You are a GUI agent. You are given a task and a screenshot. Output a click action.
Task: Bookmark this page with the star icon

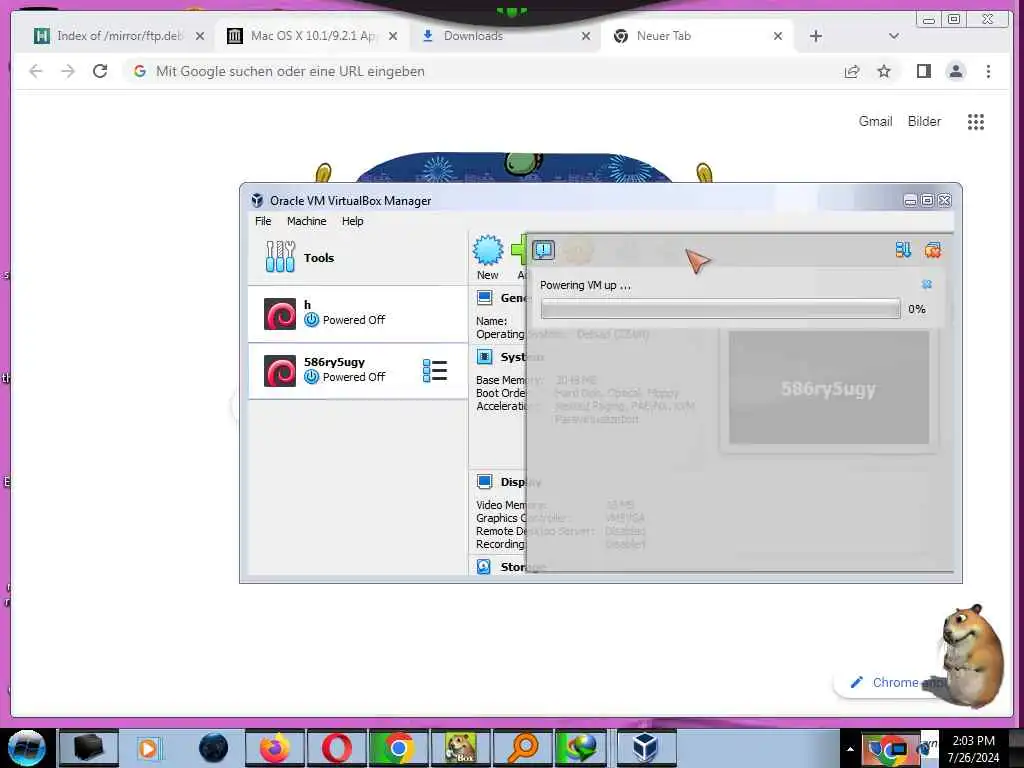click(x=884, y=71)
